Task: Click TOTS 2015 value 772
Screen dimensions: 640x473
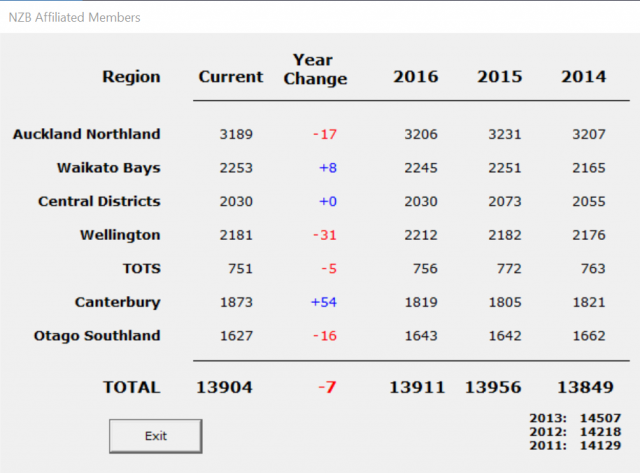Action: pyautogui.click(x=509, y=269)
